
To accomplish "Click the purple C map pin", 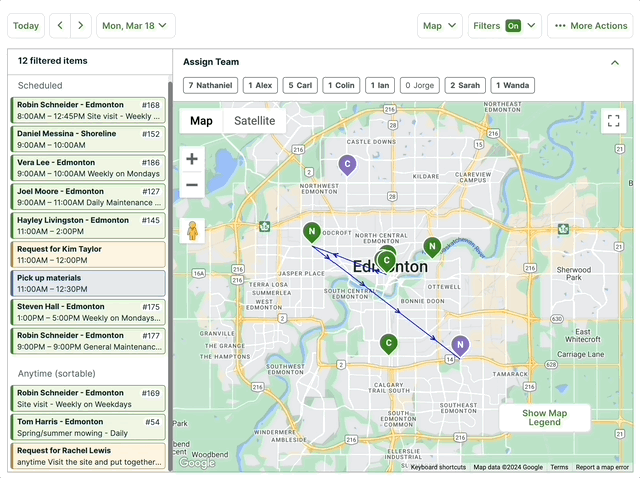I will [x=347, y=164].
